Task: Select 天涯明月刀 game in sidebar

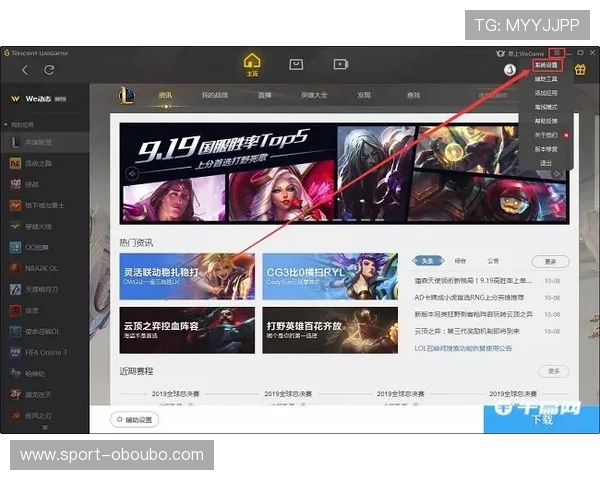Action: [x=45, y=289]
